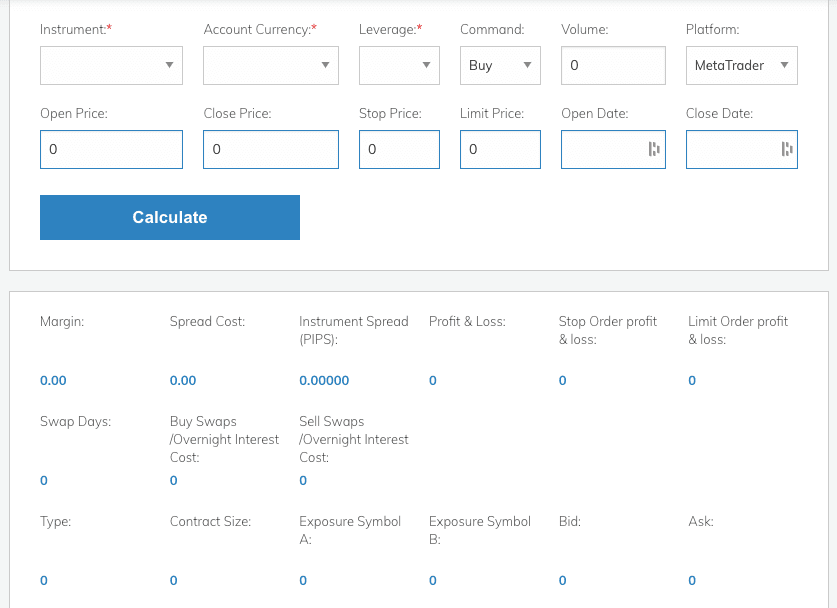
Task: Focus the Limit Price field
Action: [500, 149]
